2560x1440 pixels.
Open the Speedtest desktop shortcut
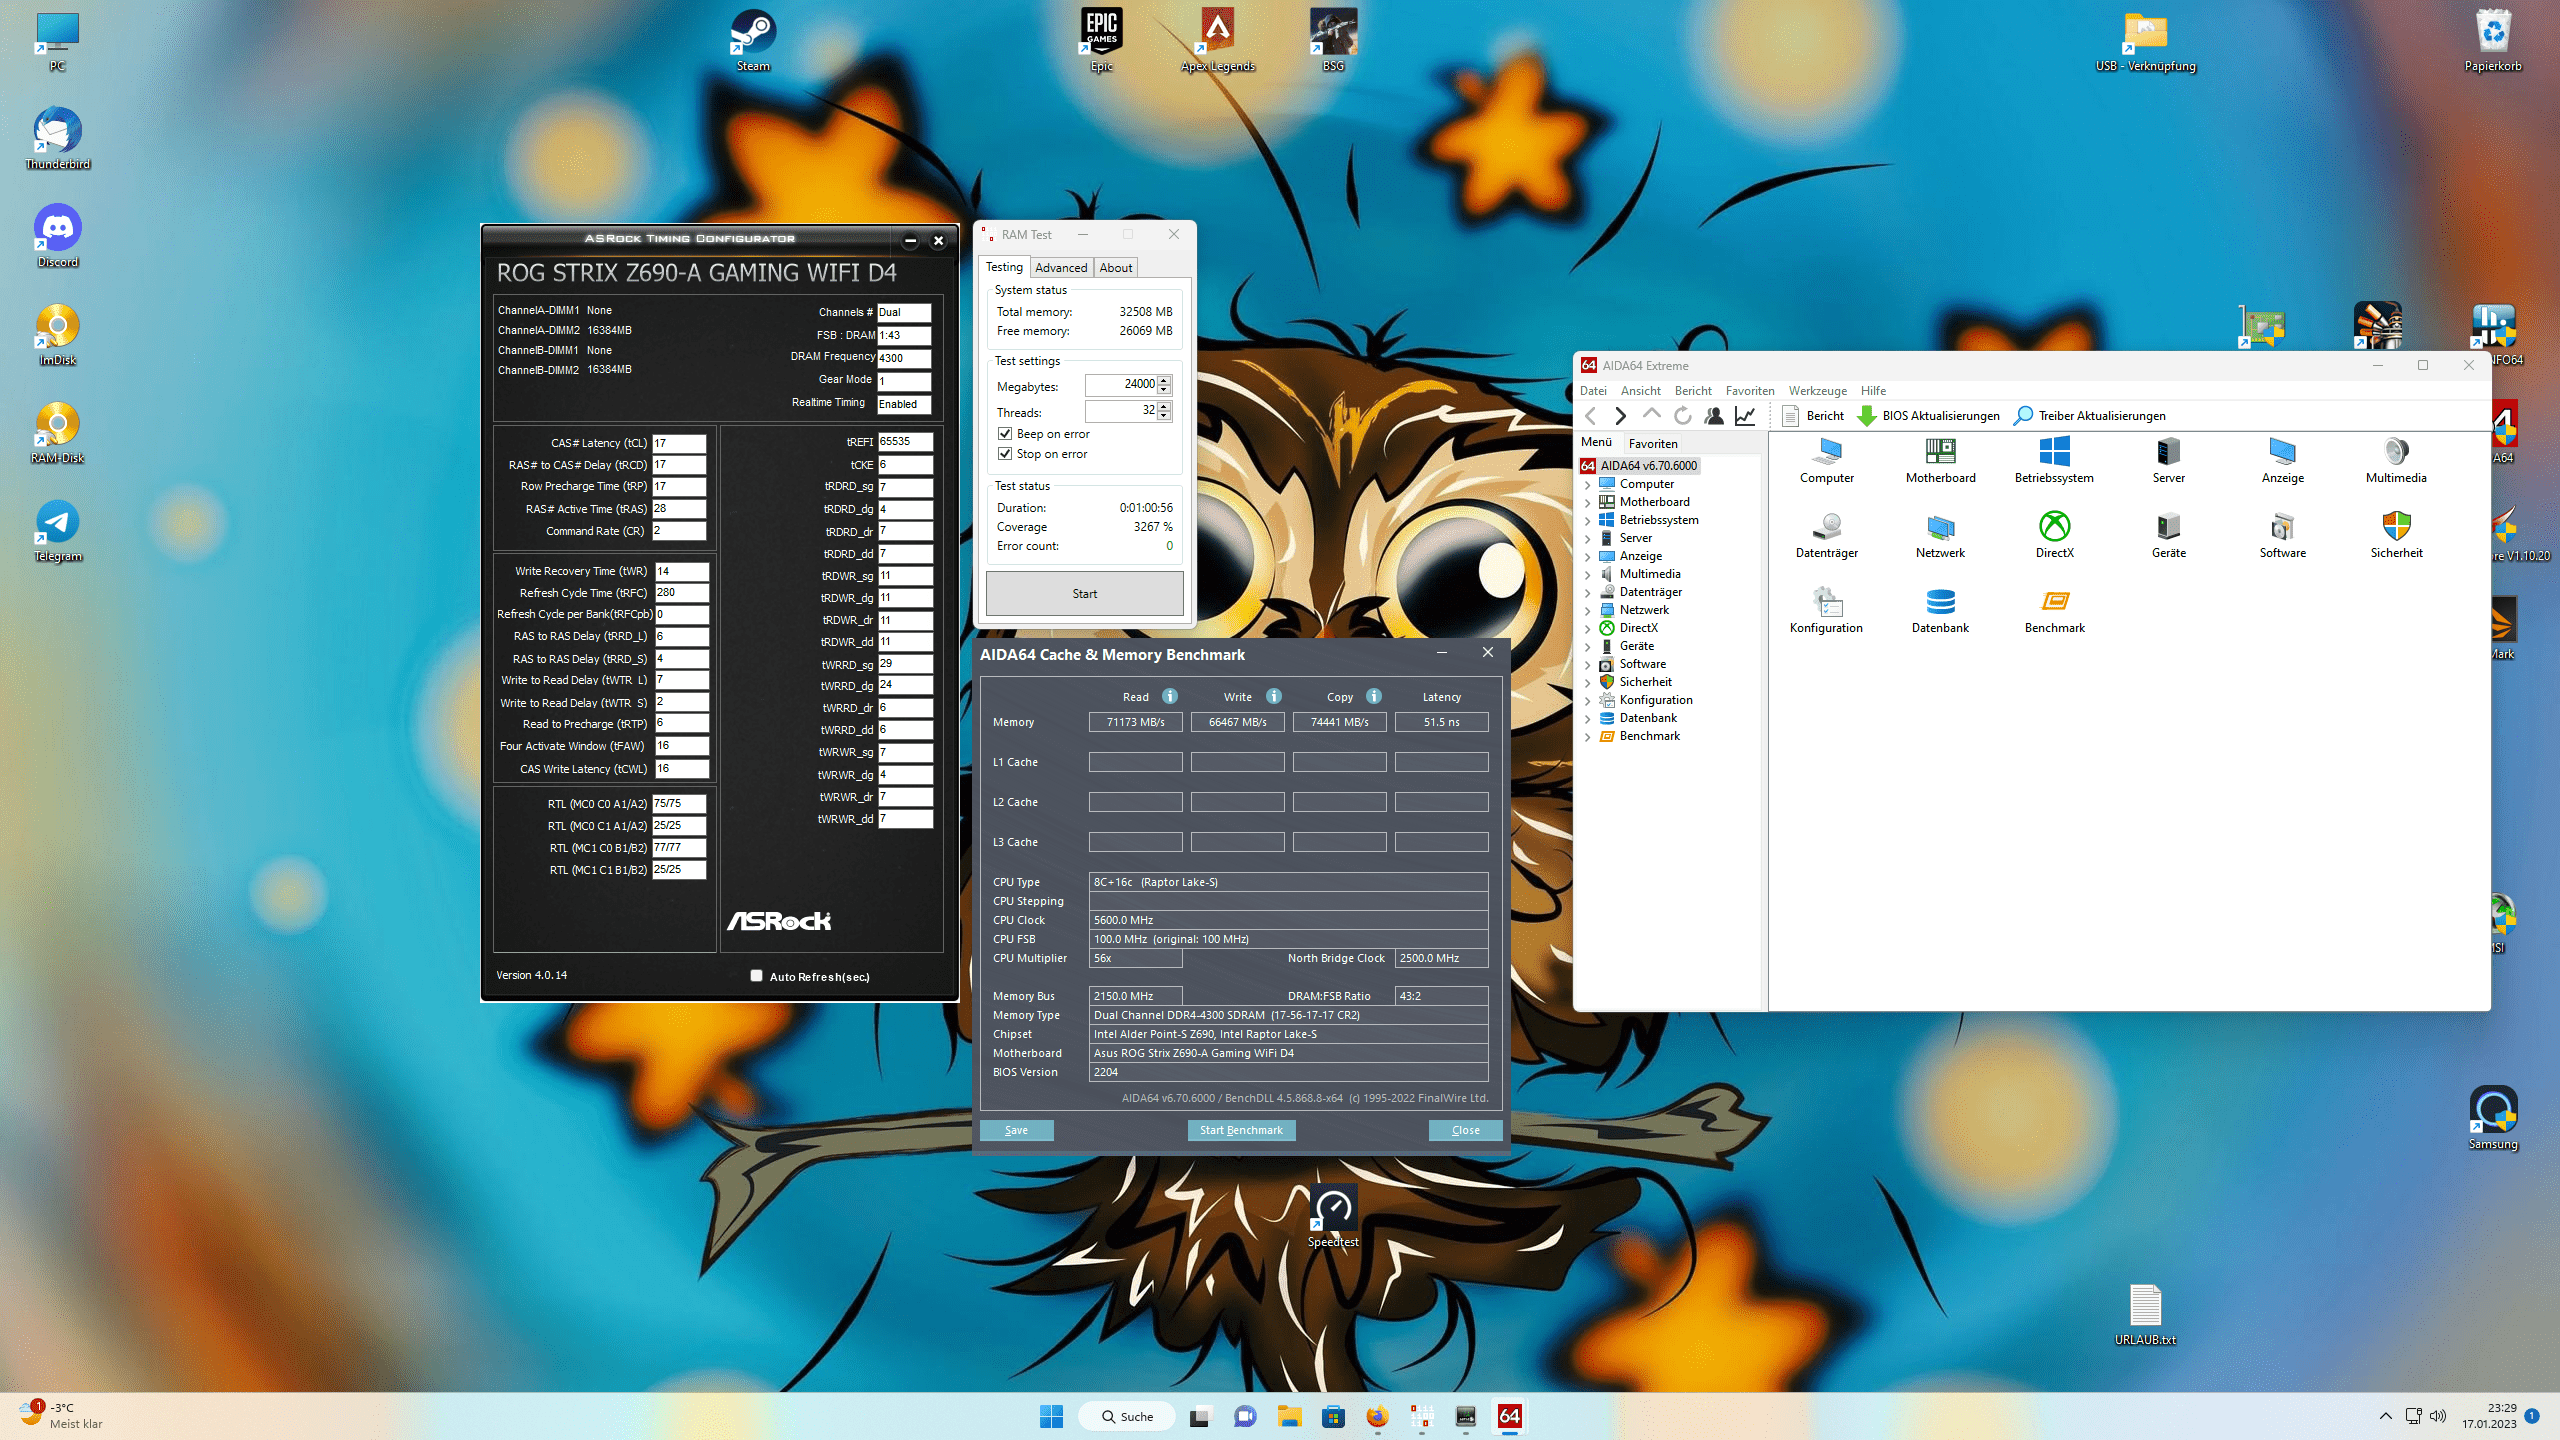pyautogui.click(x=1333, y=1215)
